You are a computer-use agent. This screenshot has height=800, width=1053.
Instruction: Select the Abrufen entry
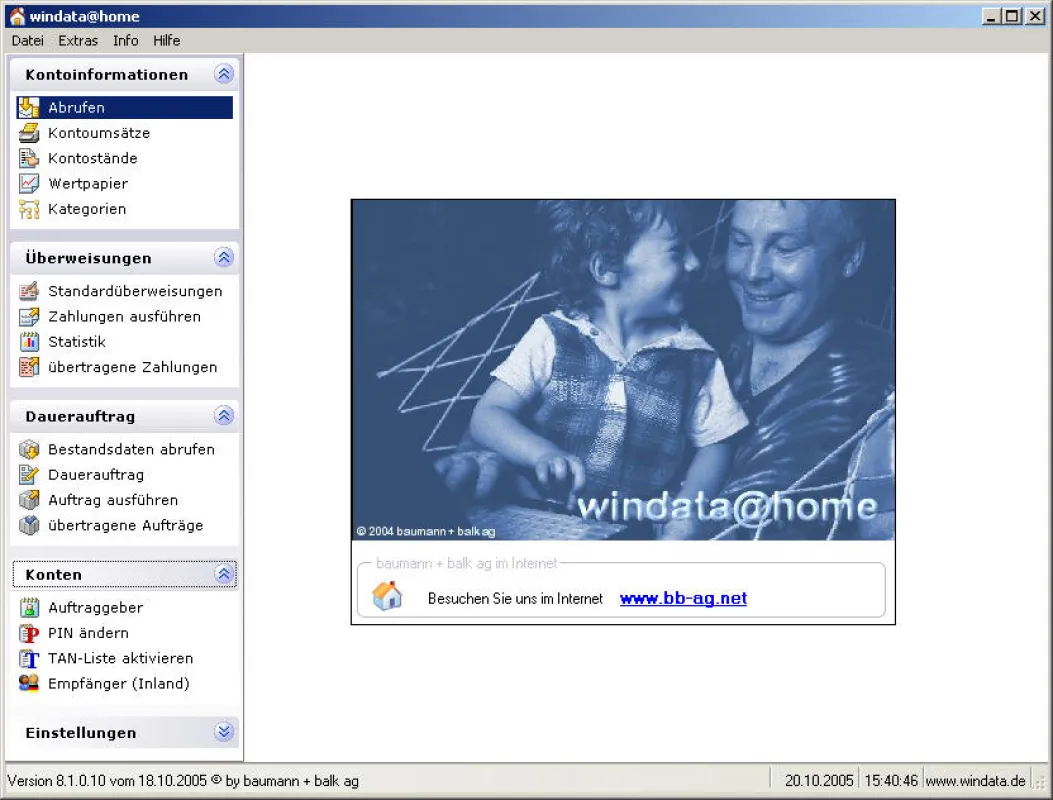(x=125, y=107)
